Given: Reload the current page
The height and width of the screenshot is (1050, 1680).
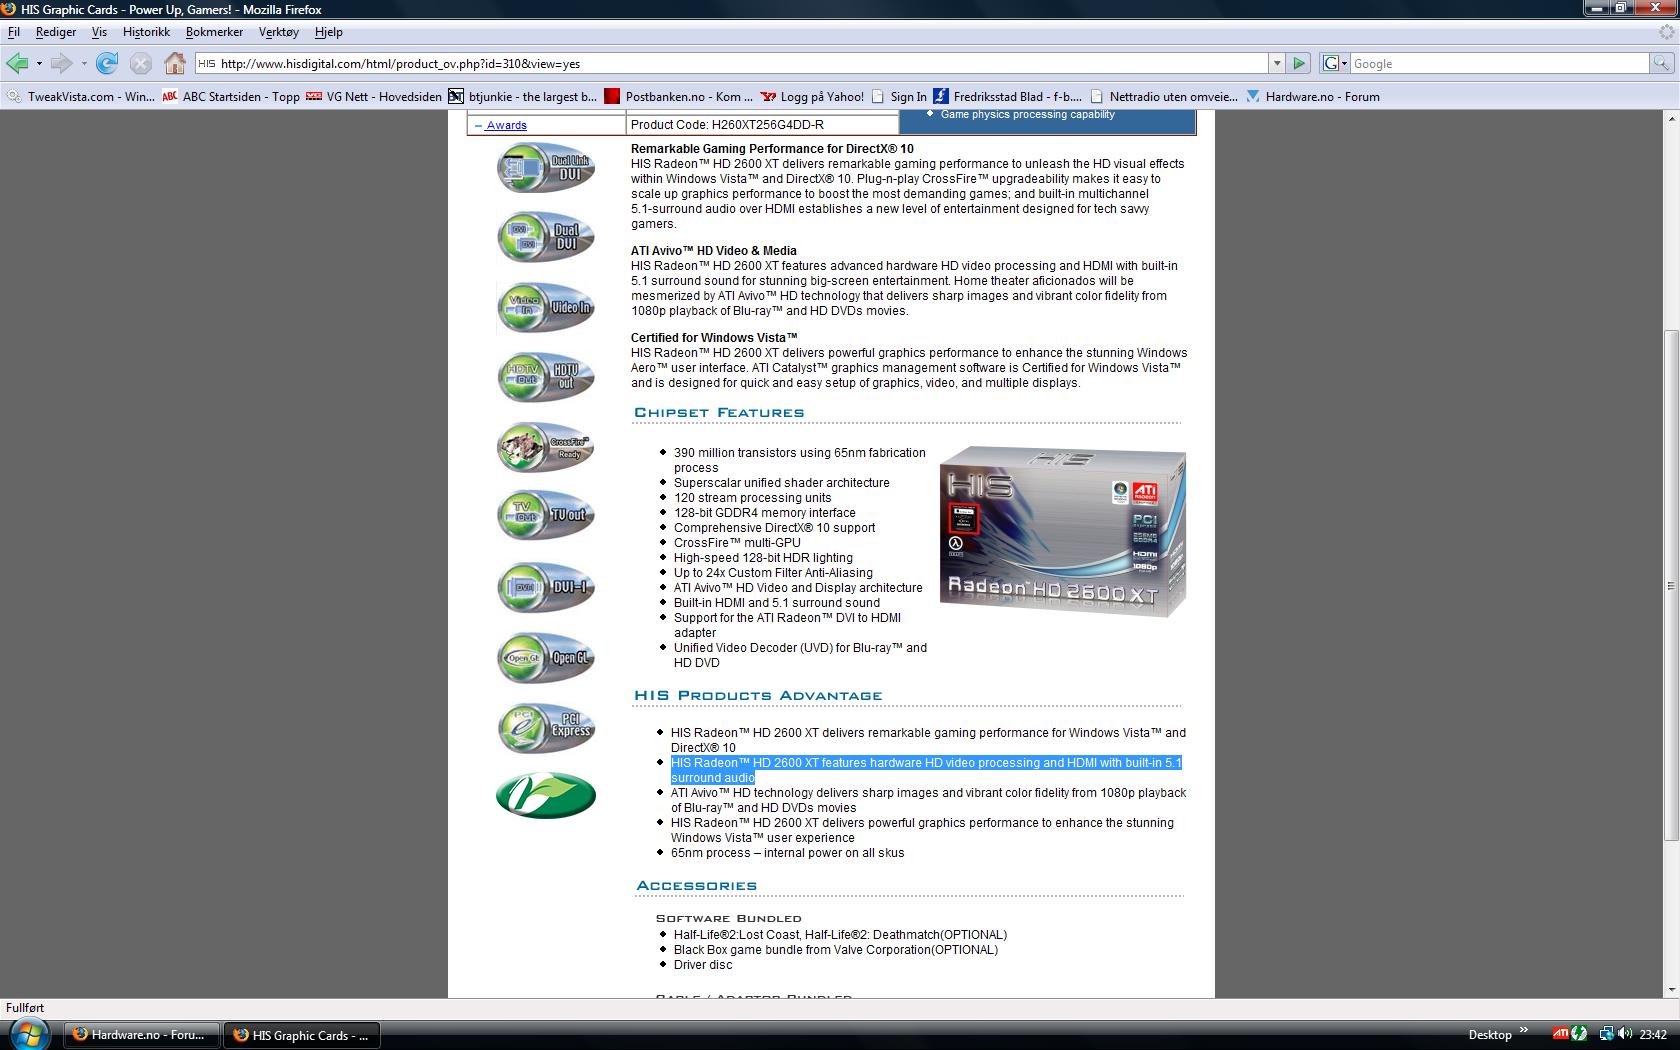Looking at the screenshot, I should coord(107,63).
